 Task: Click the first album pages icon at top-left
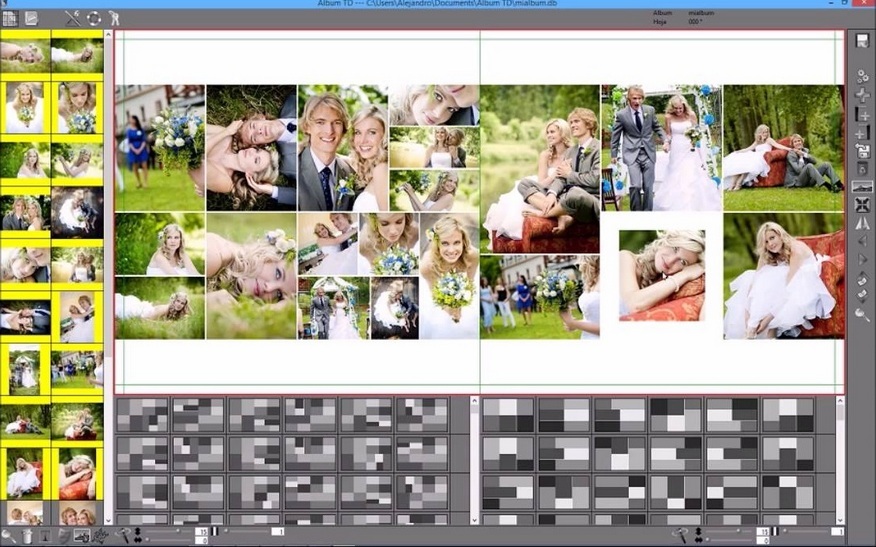(x=10, y=18)
